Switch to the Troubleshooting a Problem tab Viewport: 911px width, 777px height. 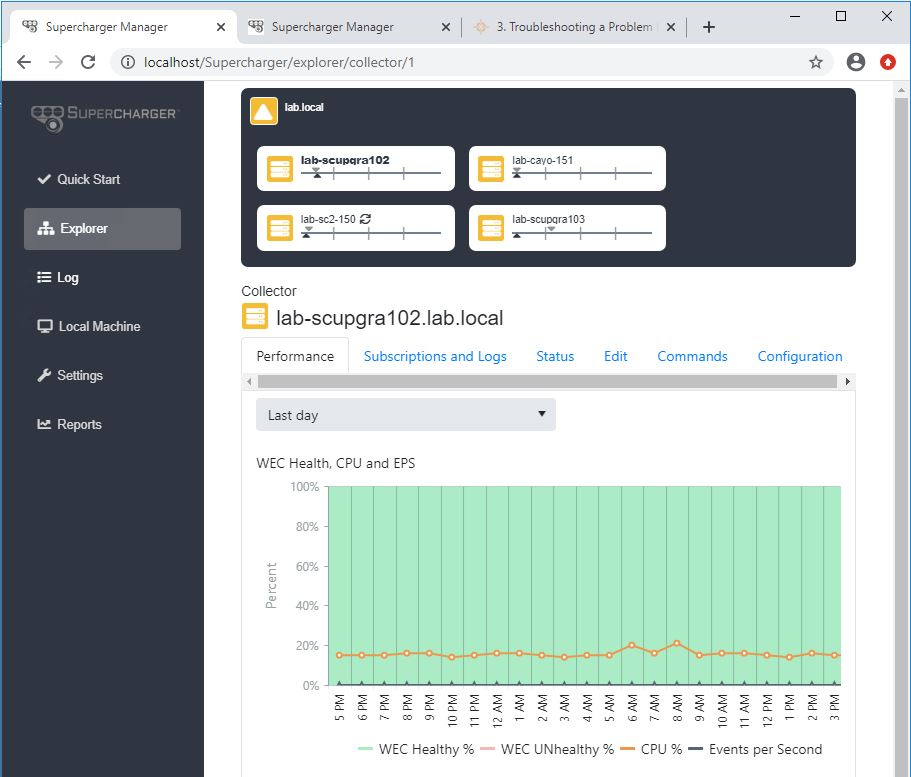573,27
